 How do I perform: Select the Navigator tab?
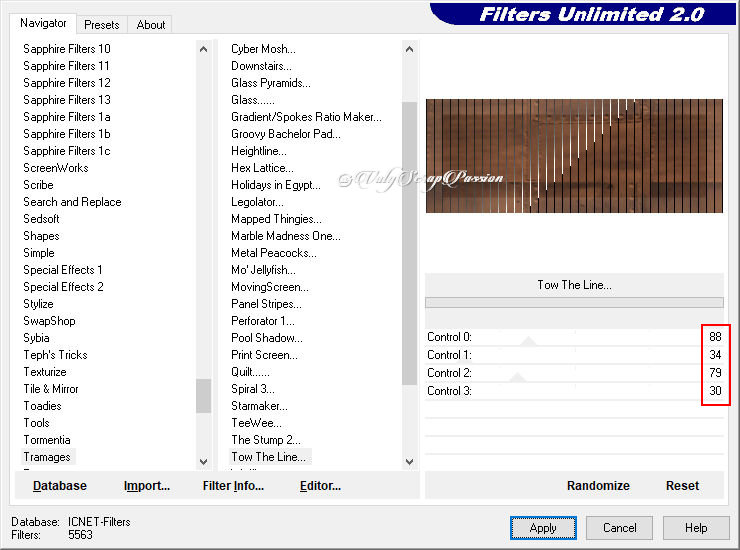pos(43,23)
